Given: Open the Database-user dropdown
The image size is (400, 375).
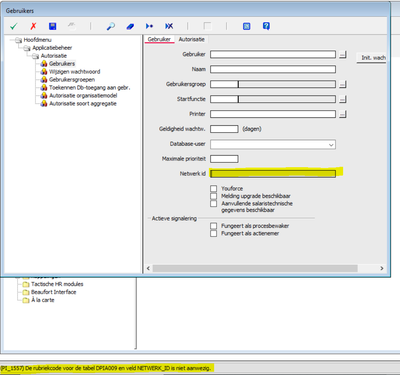Looking at the screenshot, I should tap(331, 145).
